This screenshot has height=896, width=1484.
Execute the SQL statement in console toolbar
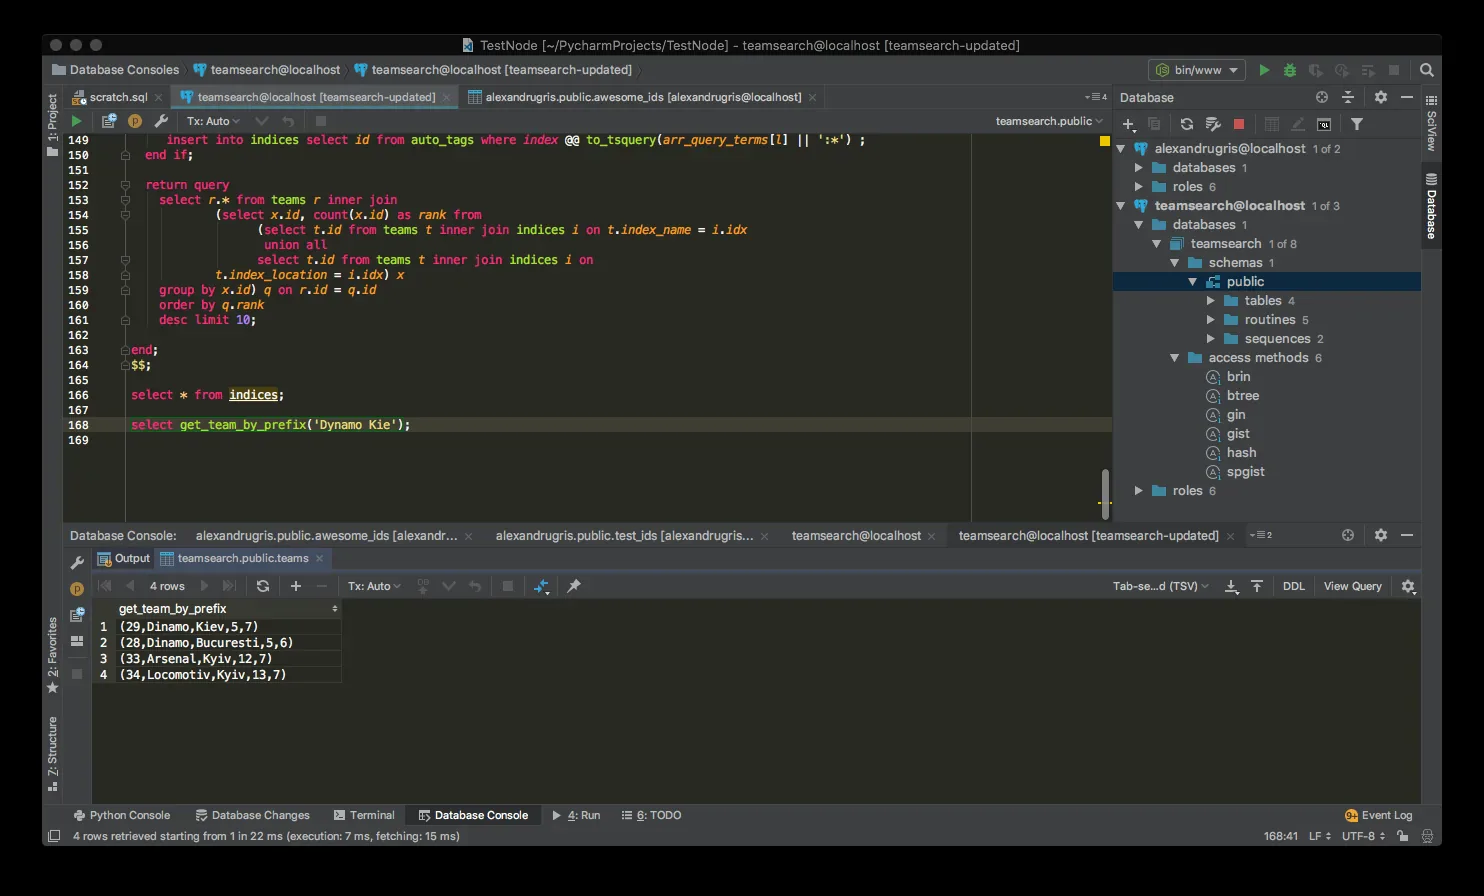coord(76,121)
